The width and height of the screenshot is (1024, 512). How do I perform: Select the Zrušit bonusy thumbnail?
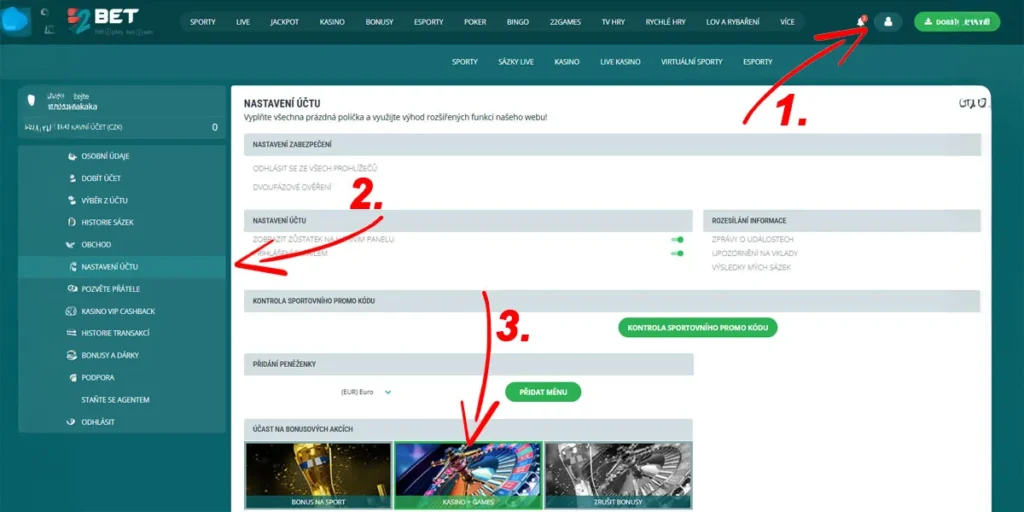point(618,475)
